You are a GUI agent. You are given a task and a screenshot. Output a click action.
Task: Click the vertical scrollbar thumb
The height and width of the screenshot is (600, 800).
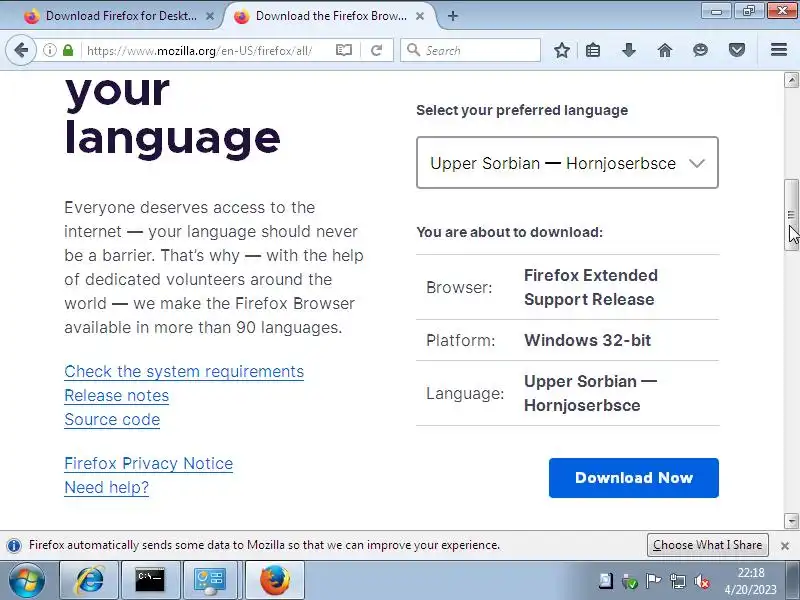(x=791, y=214)
